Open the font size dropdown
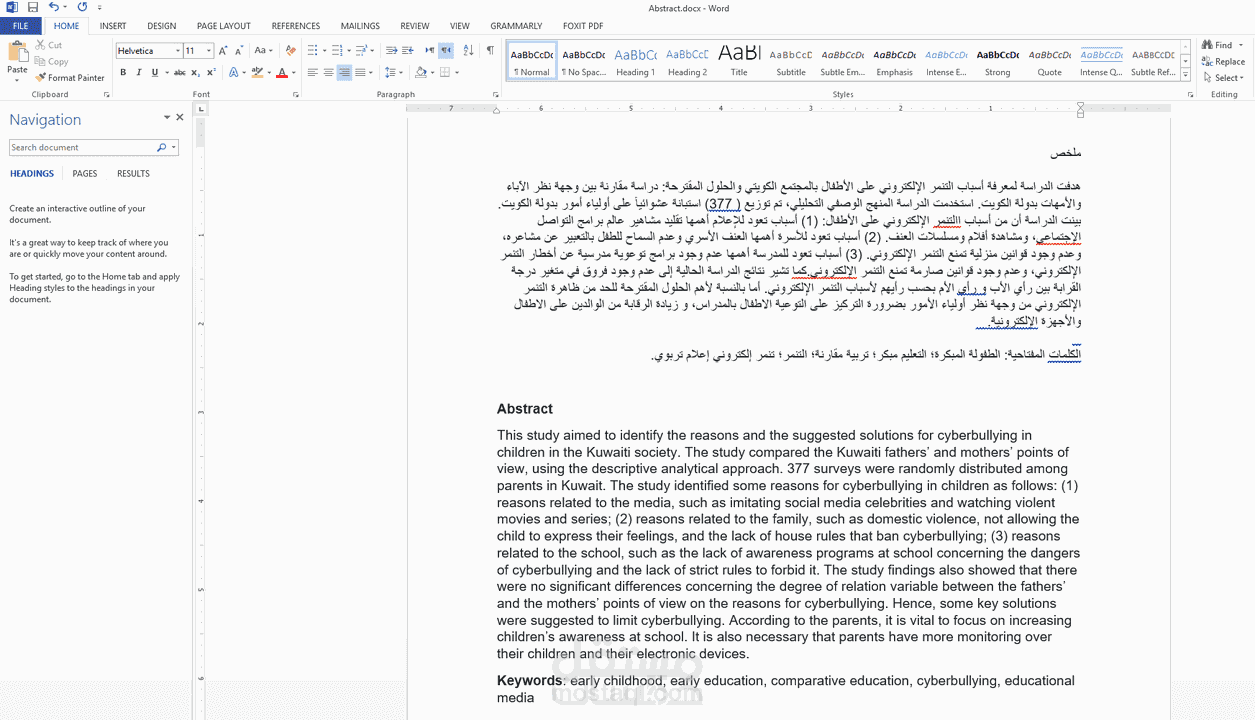 [x=208, y=51]
